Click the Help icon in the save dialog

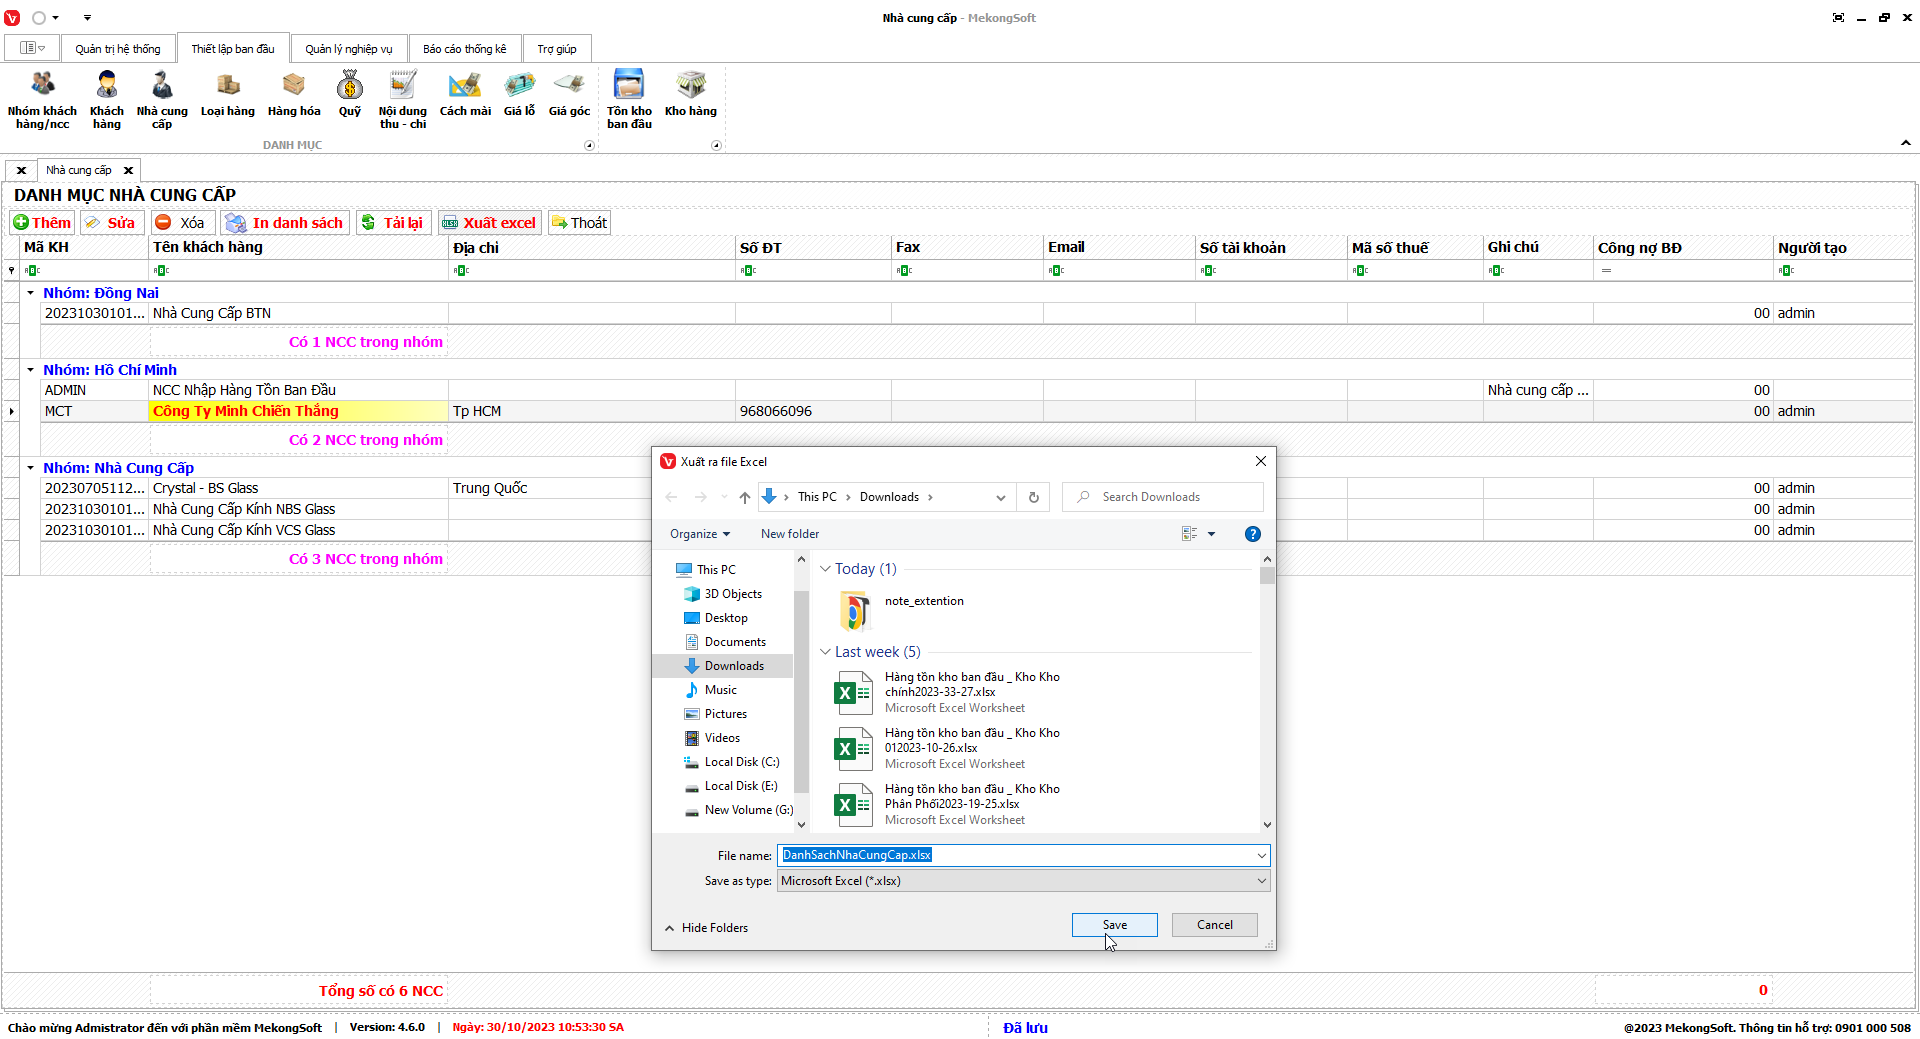tap(1252, 534)
